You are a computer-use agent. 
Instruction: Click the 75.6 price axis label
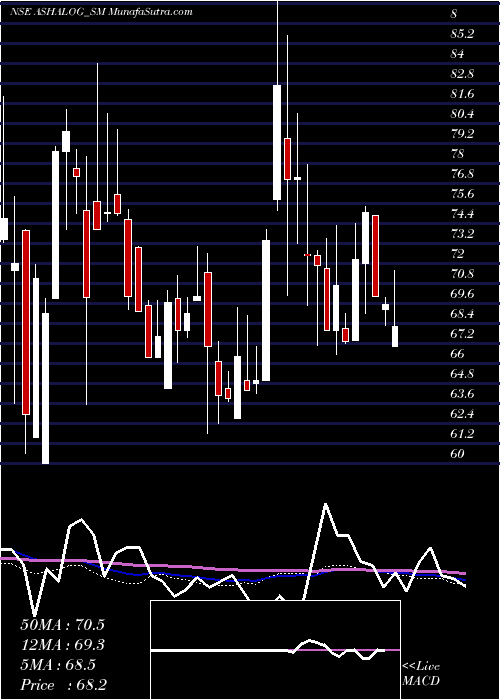pyautogui.click(x=462, y=194)
